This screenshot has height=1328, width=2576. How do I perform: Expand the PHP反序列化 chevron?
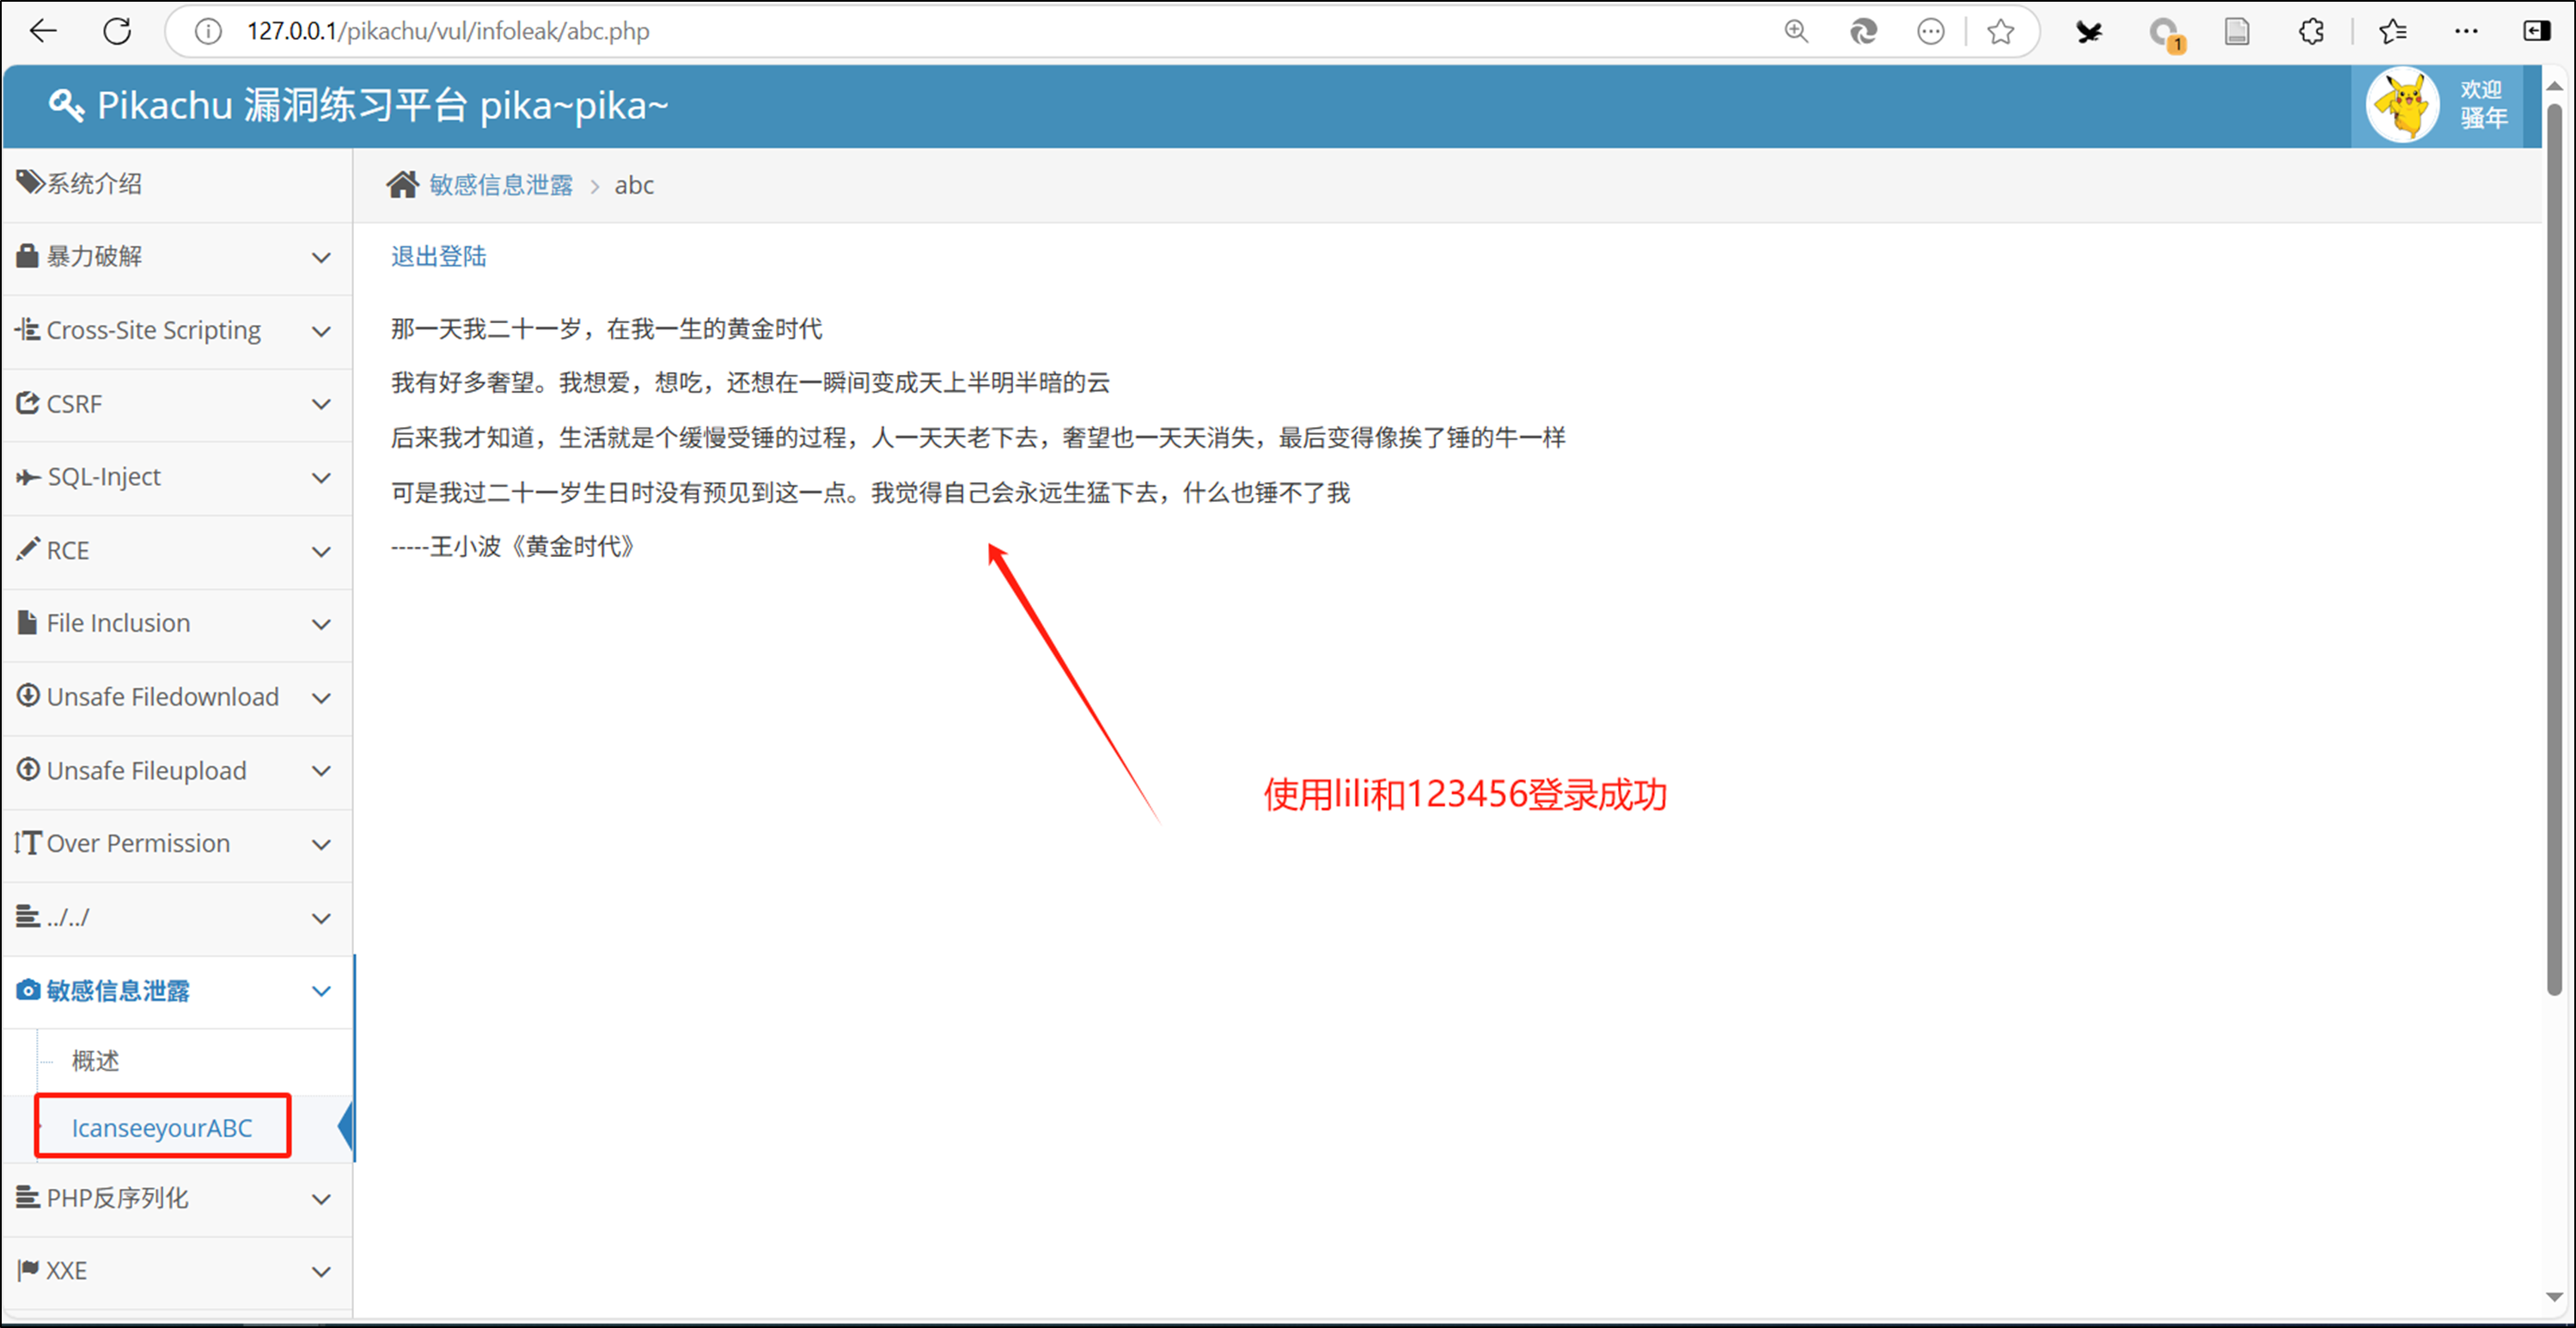pos(321,1199)
